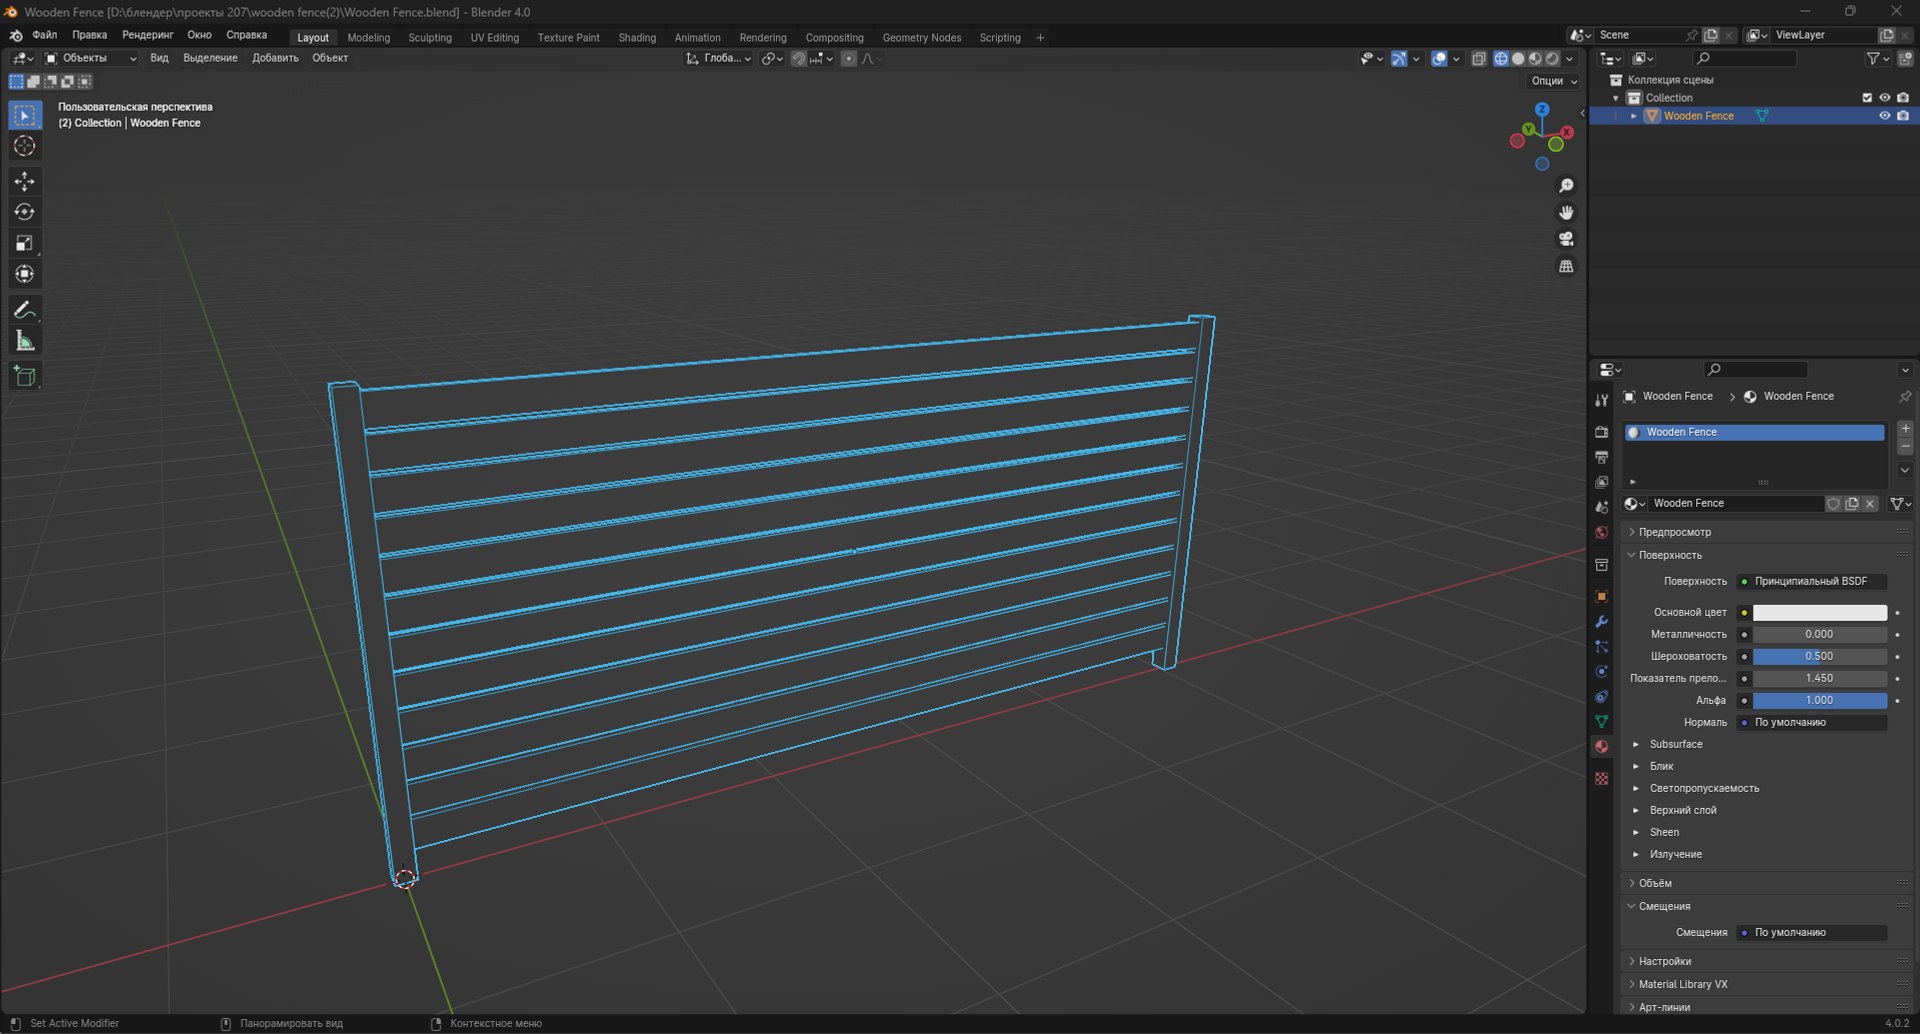This screenshot has width=1920, height=1034.
Task: Open the Основной цвет color swatch
Action: (x=1819, y=612)
